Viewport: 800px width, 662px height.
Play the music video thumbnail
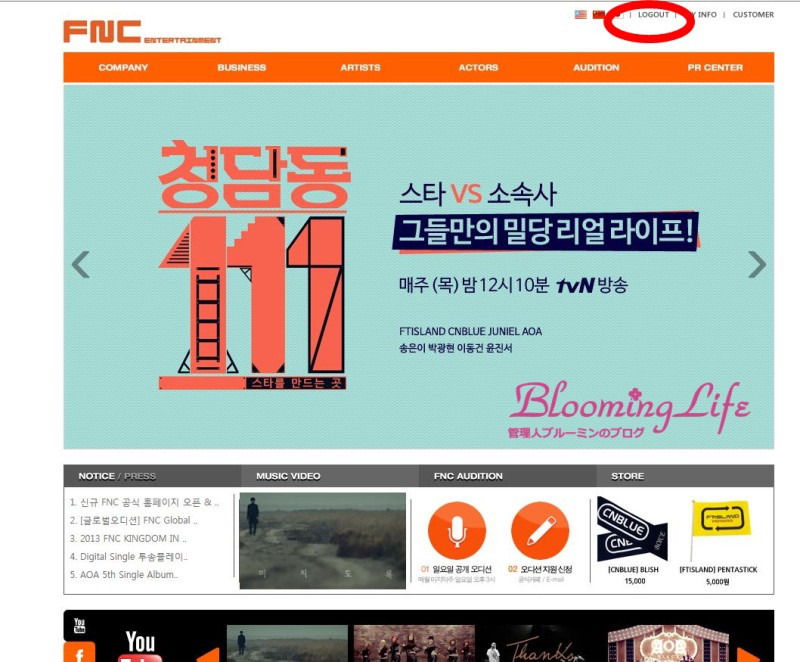click(322, 540)
